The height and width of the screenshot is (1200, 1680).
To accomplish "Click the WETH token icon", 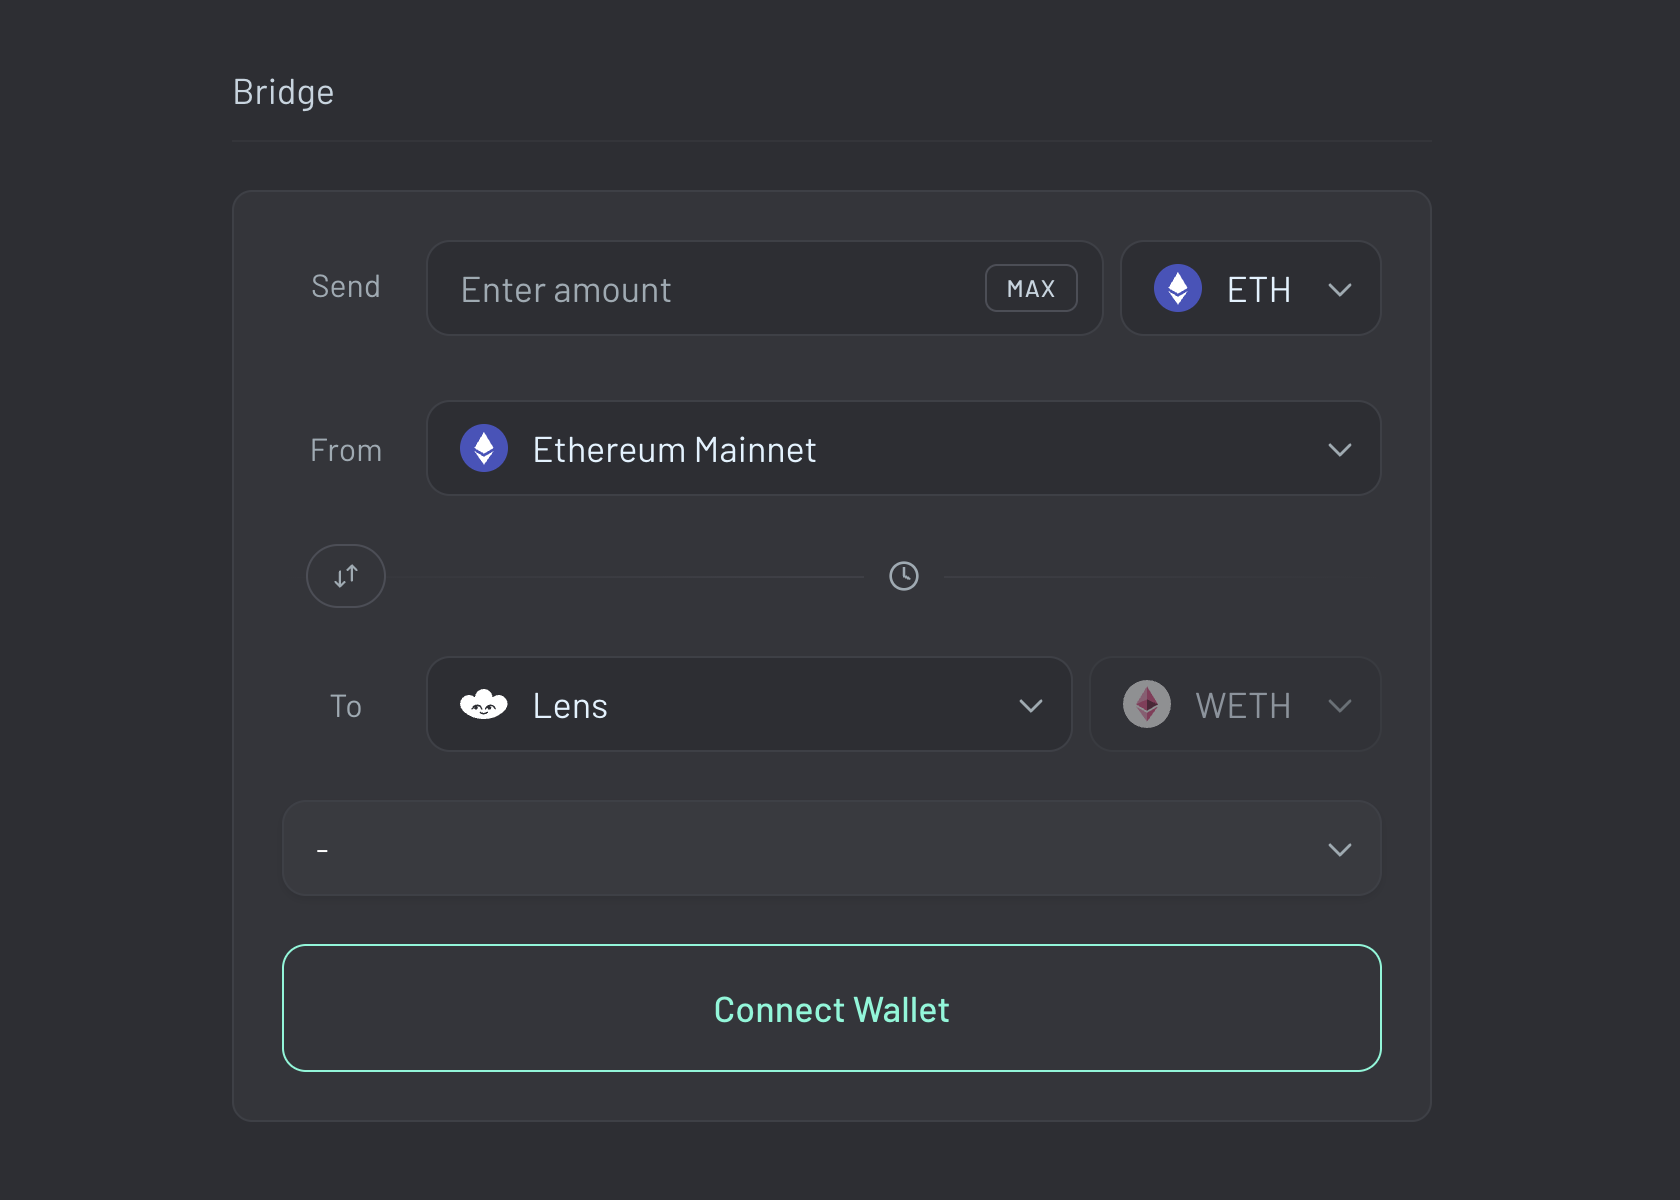I will pos(1146,704).
